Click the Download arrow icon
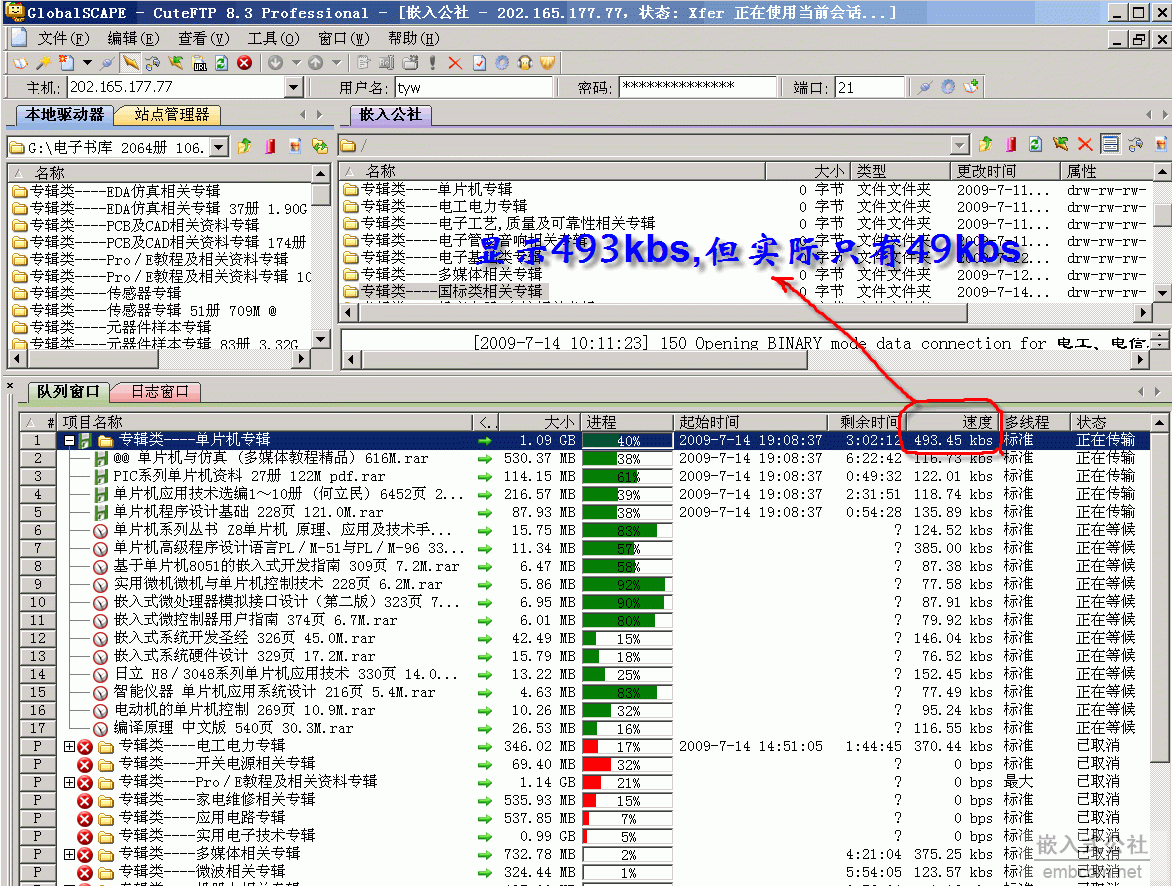Viewport: 1172px width, 886px height. (276, 63)
